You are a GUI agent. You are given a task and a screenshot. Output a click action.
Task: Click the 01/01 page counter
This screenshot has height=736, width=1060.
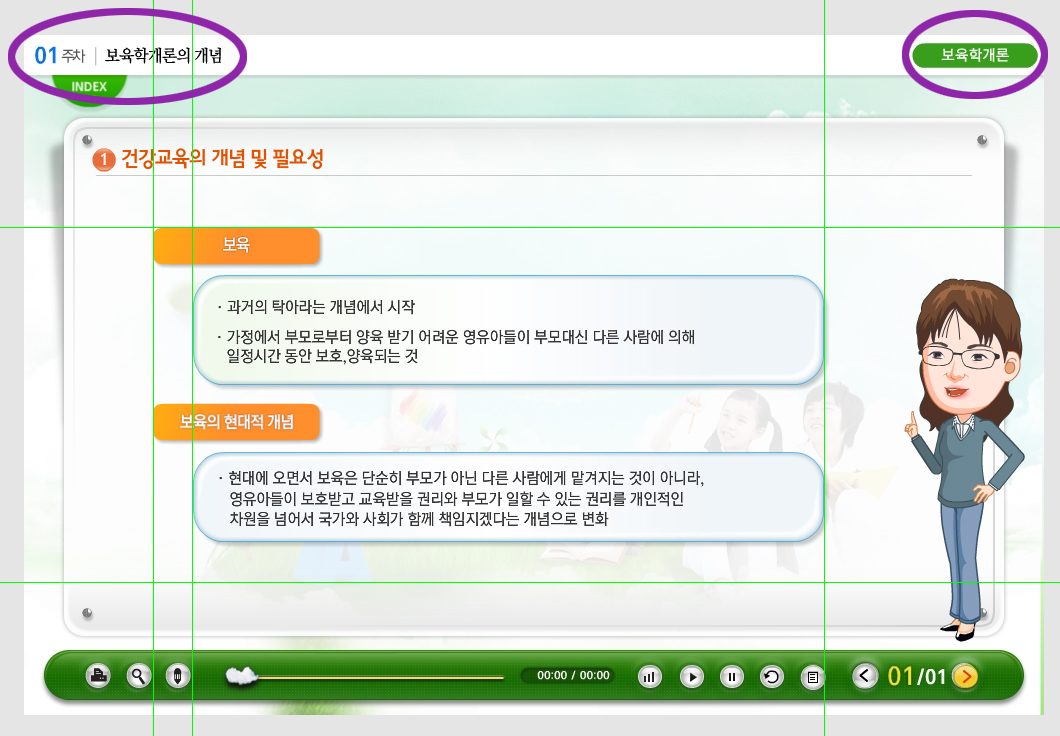point(916,676)
